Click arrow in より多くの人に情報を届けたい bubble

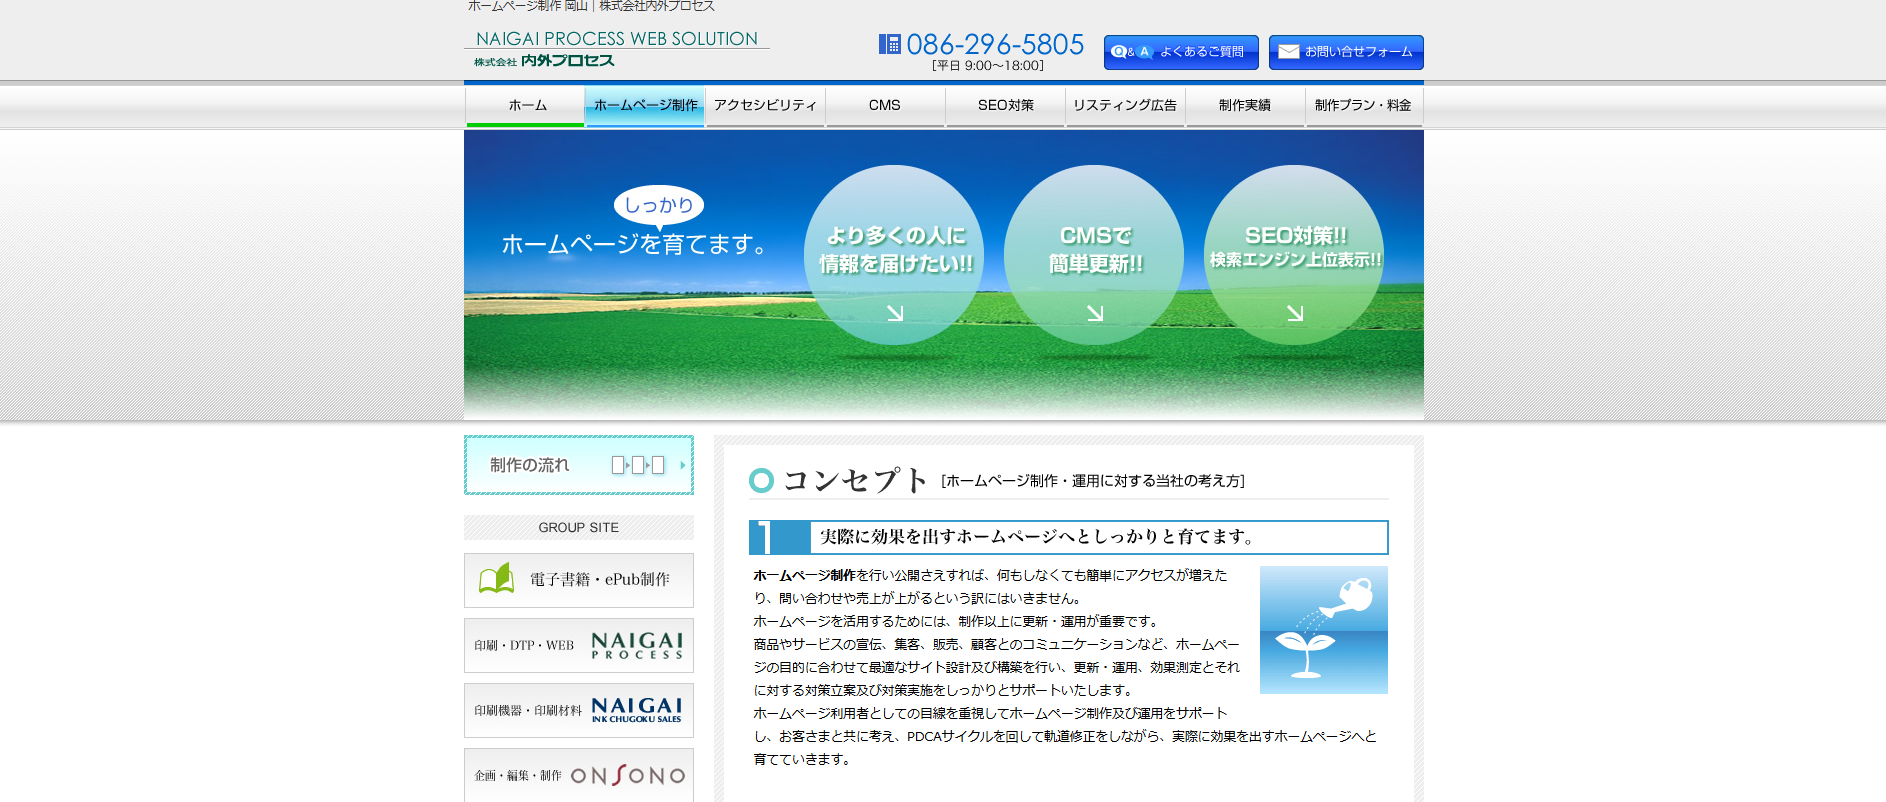coord(895,313)
